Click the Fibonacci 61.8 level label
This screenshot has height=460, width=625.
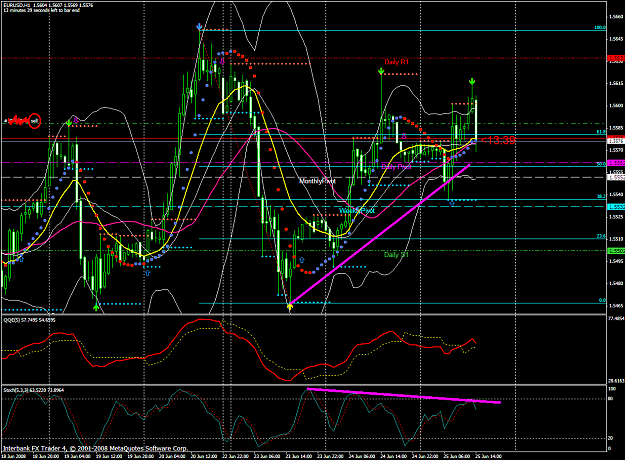coord(601,132)
